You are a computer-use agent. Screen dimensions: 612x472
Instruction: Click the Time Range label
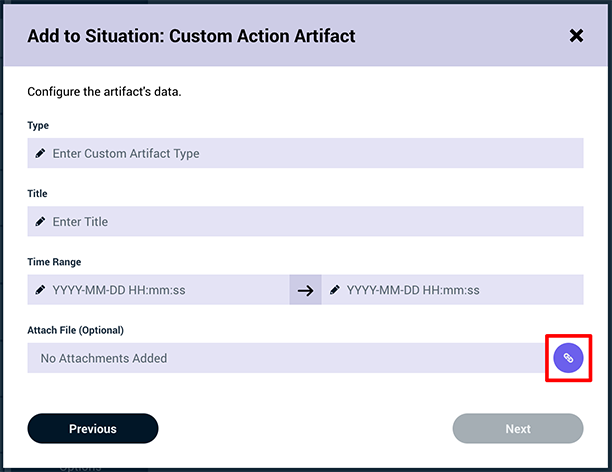coord(54,262)
